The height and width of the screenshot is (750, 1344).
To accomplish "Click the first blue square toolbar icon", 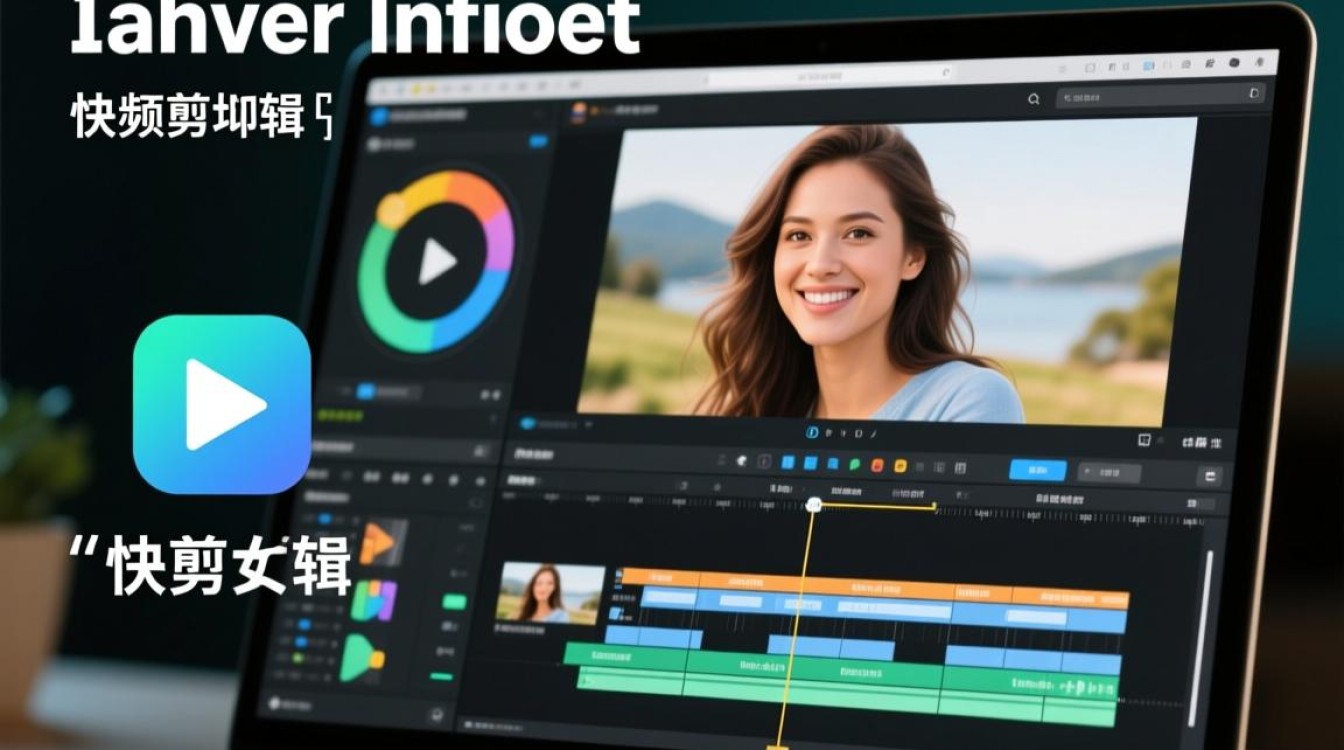I will (x=787, y=463).
